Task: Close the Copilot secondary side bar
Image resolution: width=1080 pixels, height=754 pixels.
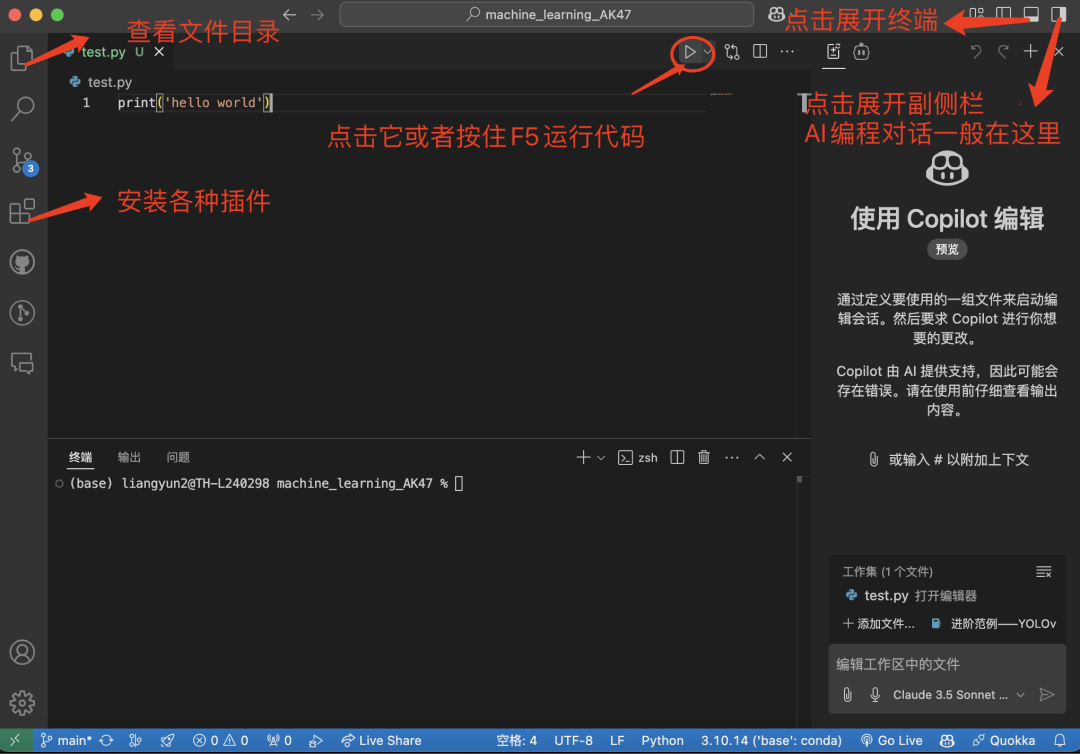Action: pos(1059,52)
